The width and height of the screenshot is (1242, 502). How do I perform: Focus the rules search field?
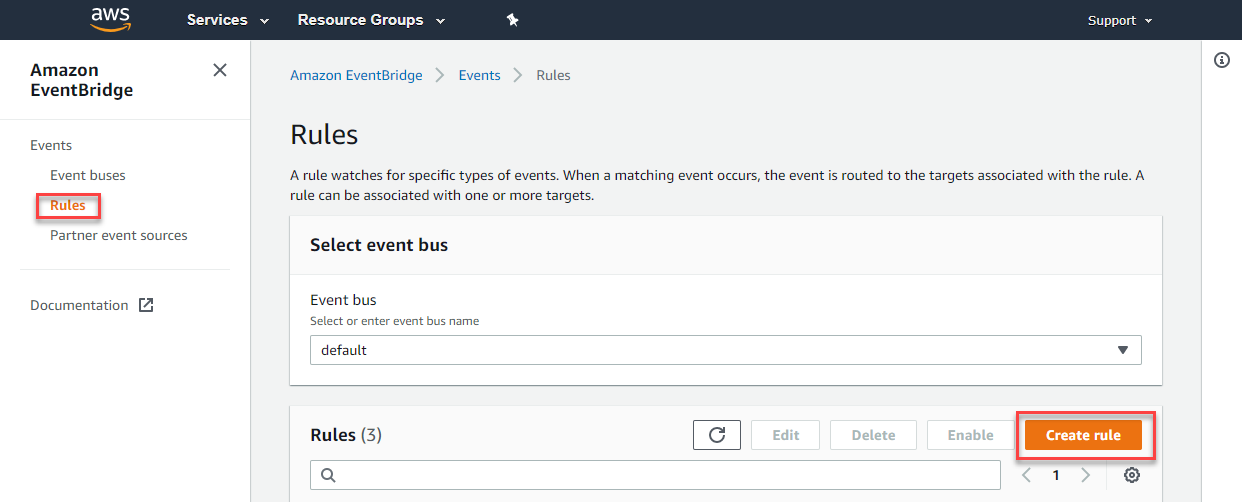(x=655, y=475)
